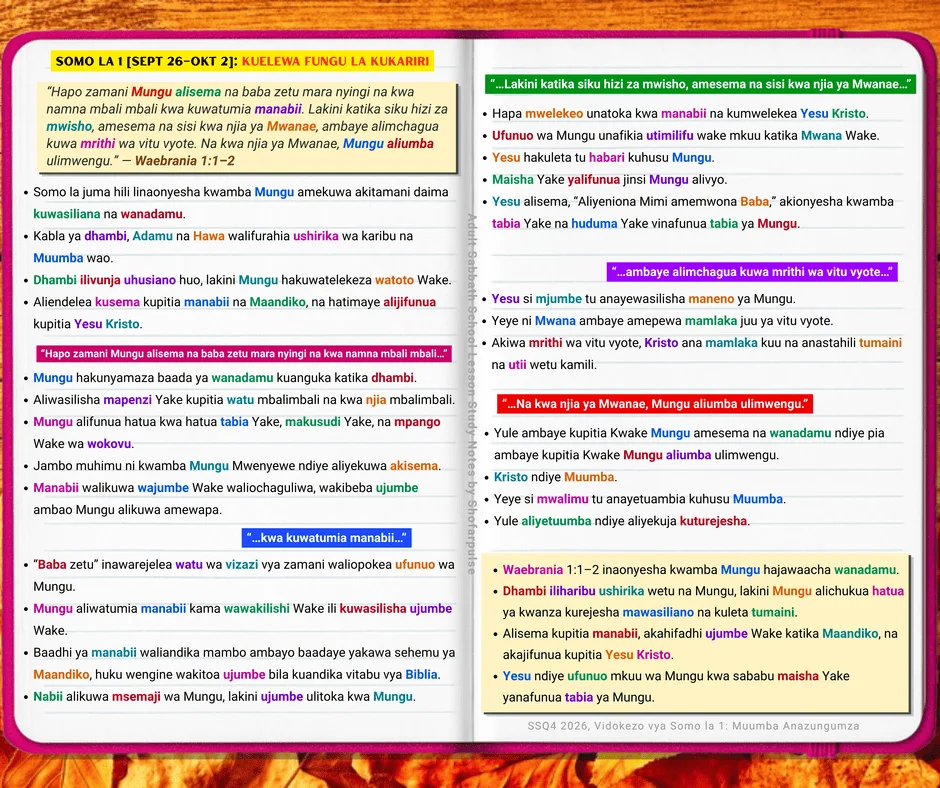Image resolution: width=940 pixels, height=788 pixels.
Task: Select the green word "Nabii" at line start
Action: pyautogui.click(x=48, y=697)
